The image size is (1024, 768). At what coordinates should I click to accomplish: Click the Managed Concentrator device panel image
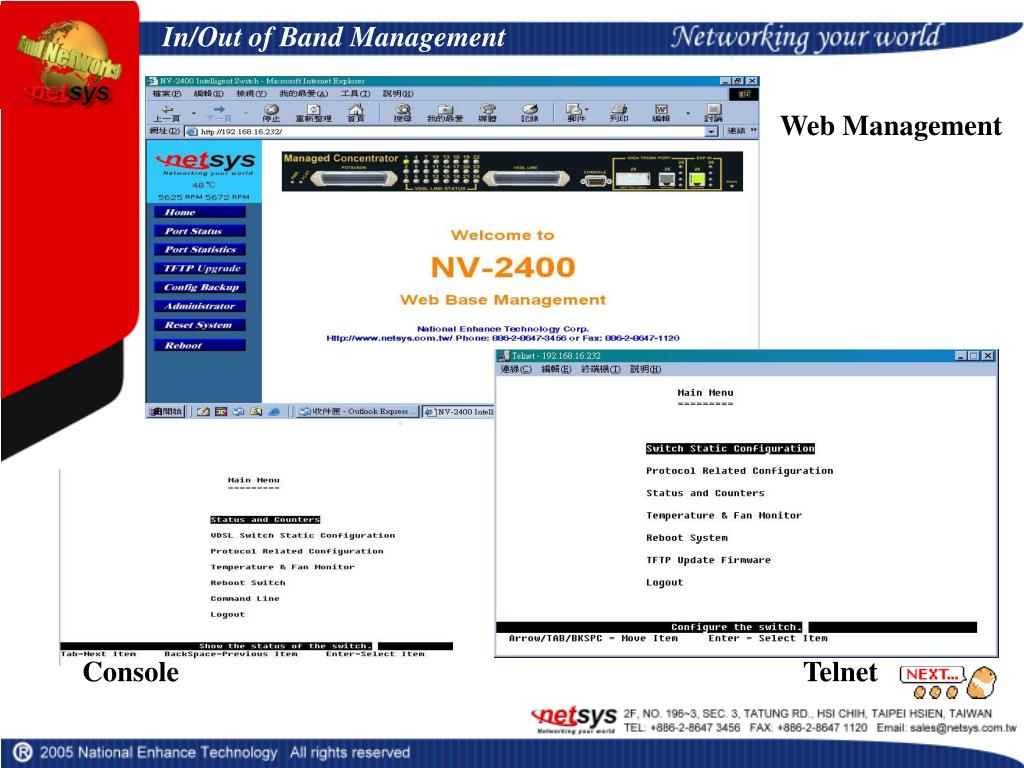(x=512, y=172)
